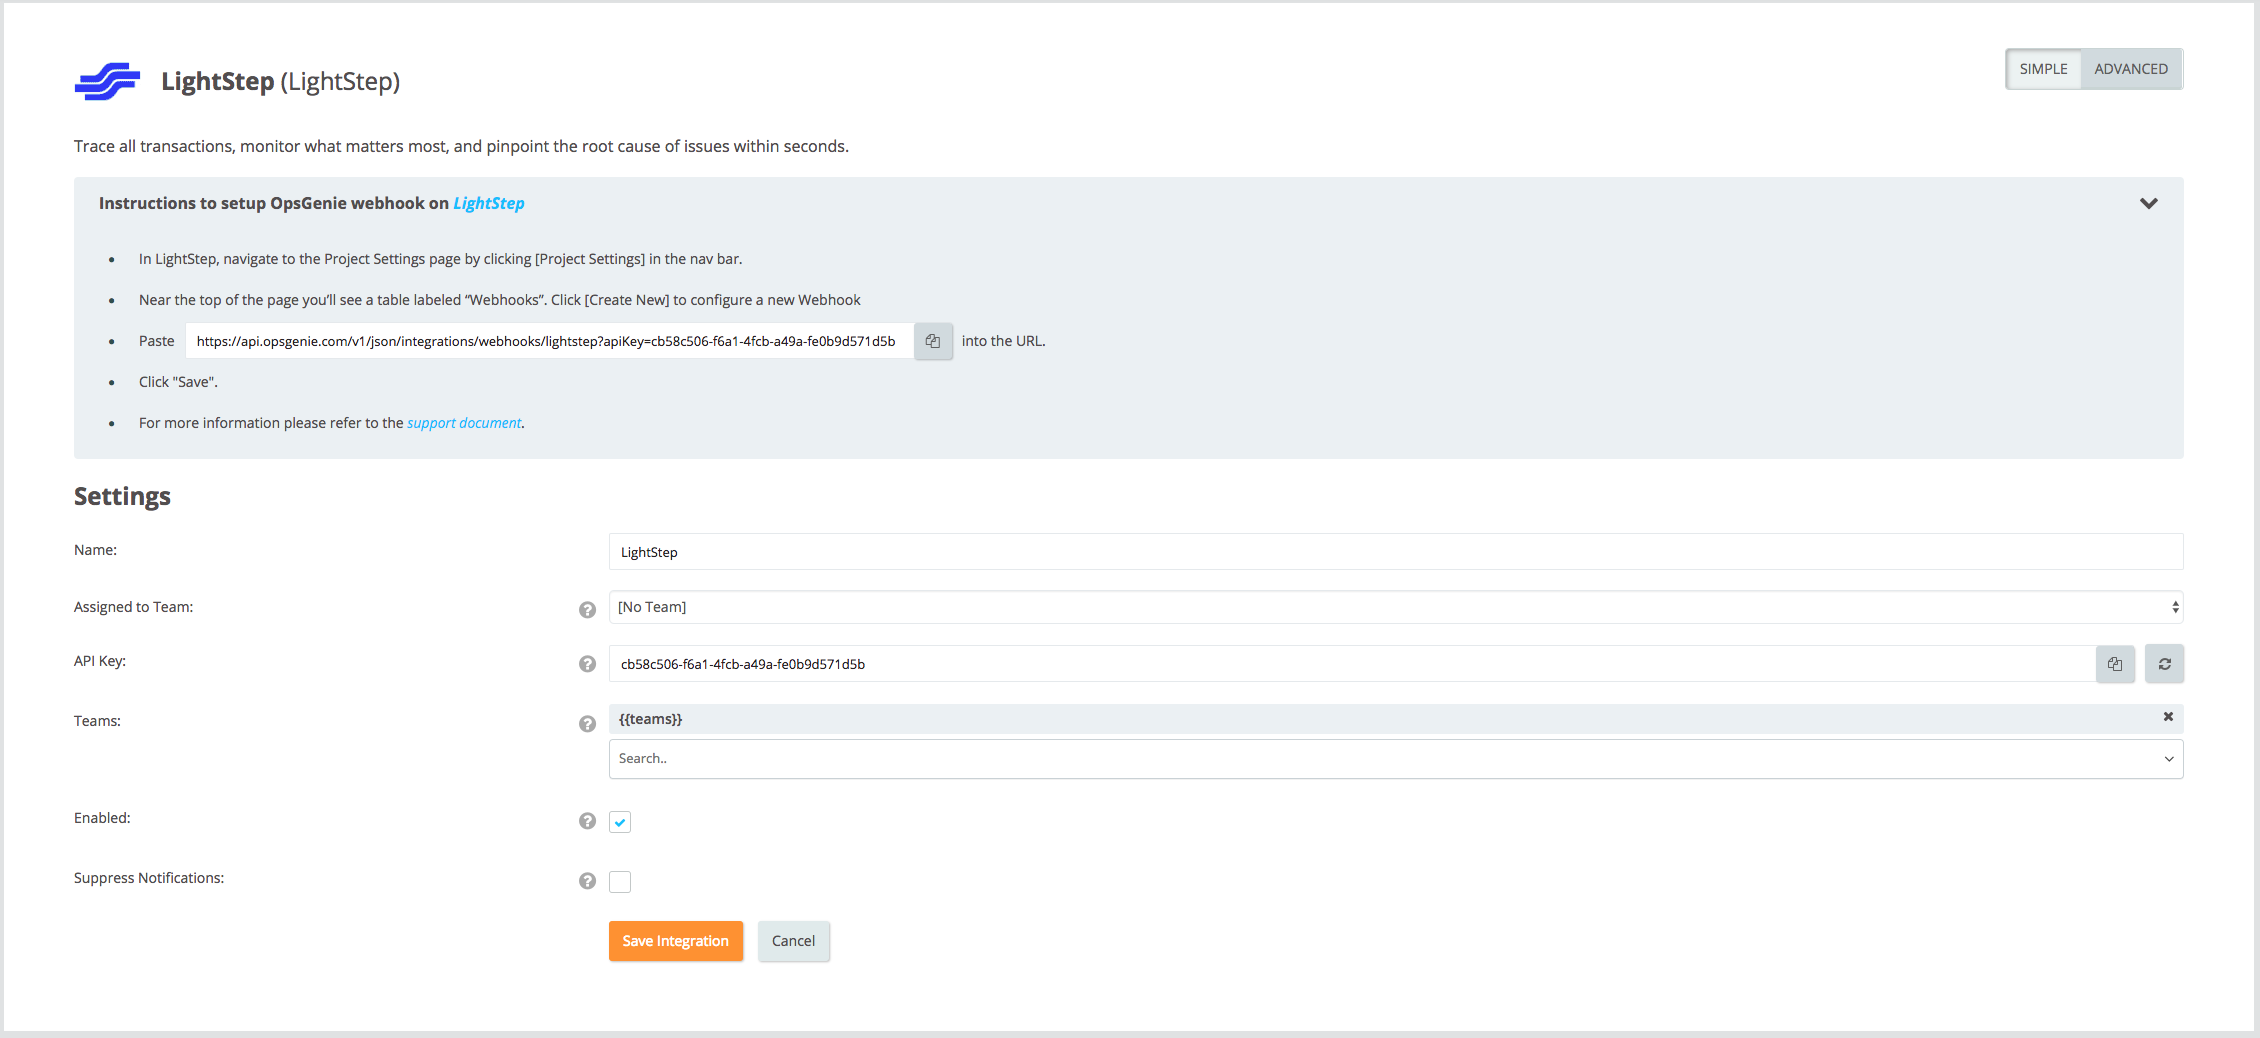Switch to the Simple tab
This screenshot has width=2260, height=1038.
(x=2043, y=69)
